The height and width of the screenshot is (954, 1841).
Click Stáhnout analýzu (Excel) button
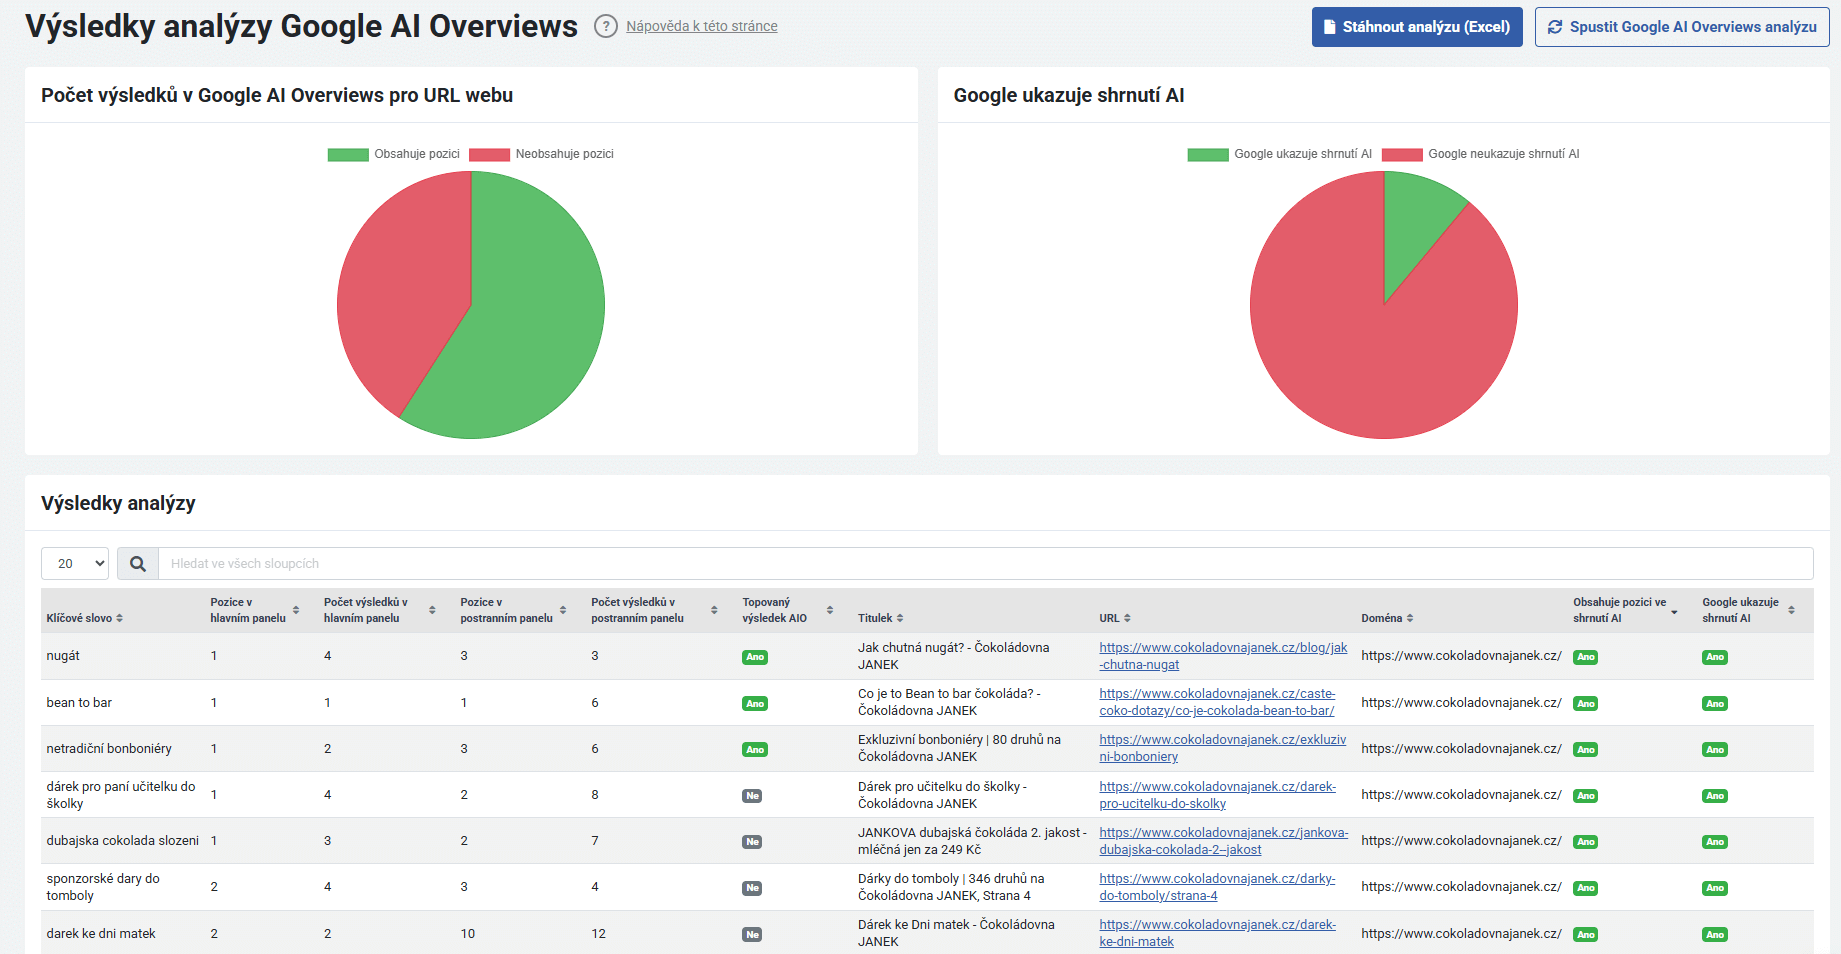pyautogui.click(x=1416, y=27)
